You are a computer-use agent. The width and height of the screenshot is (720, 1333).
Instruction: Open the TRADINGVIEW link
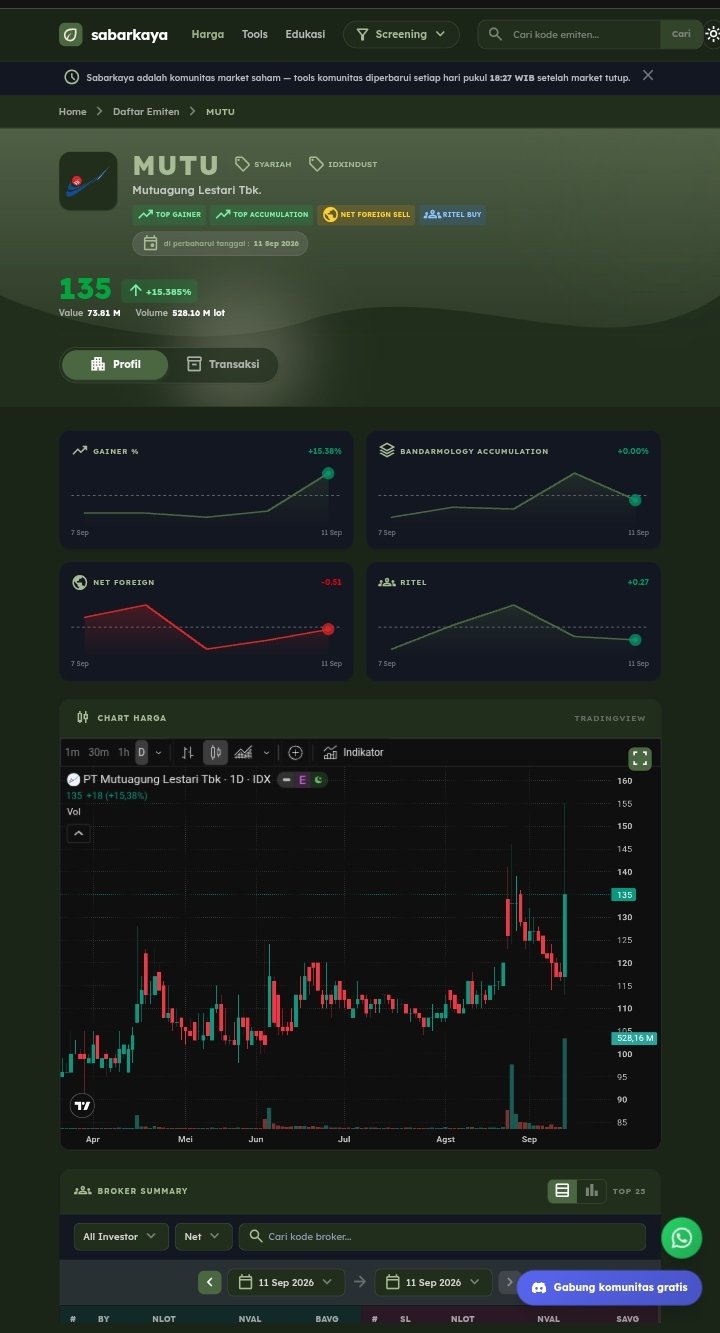tap(610, 718)
